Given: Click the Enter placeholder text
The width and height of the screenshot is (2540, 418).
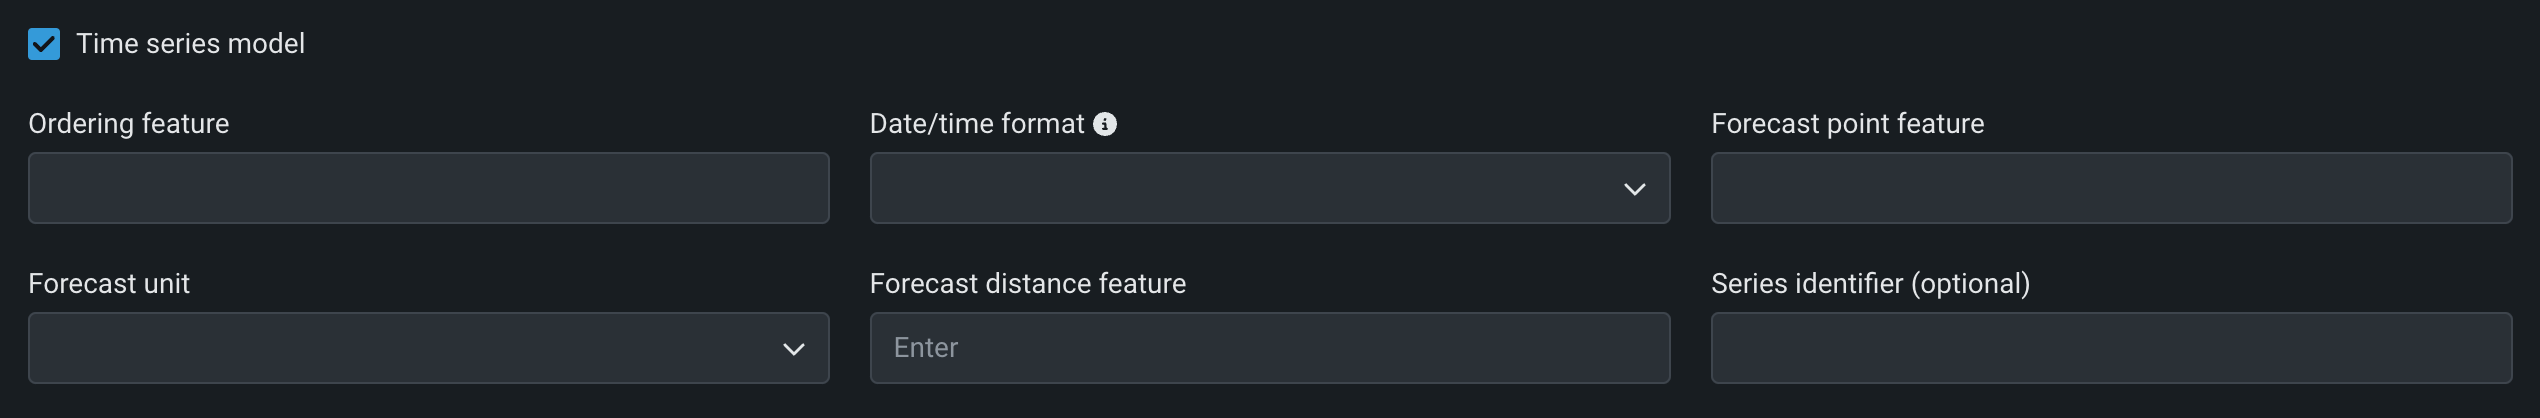Looking at the screenshot, I should pyautogui.click(x=926, y=348).
